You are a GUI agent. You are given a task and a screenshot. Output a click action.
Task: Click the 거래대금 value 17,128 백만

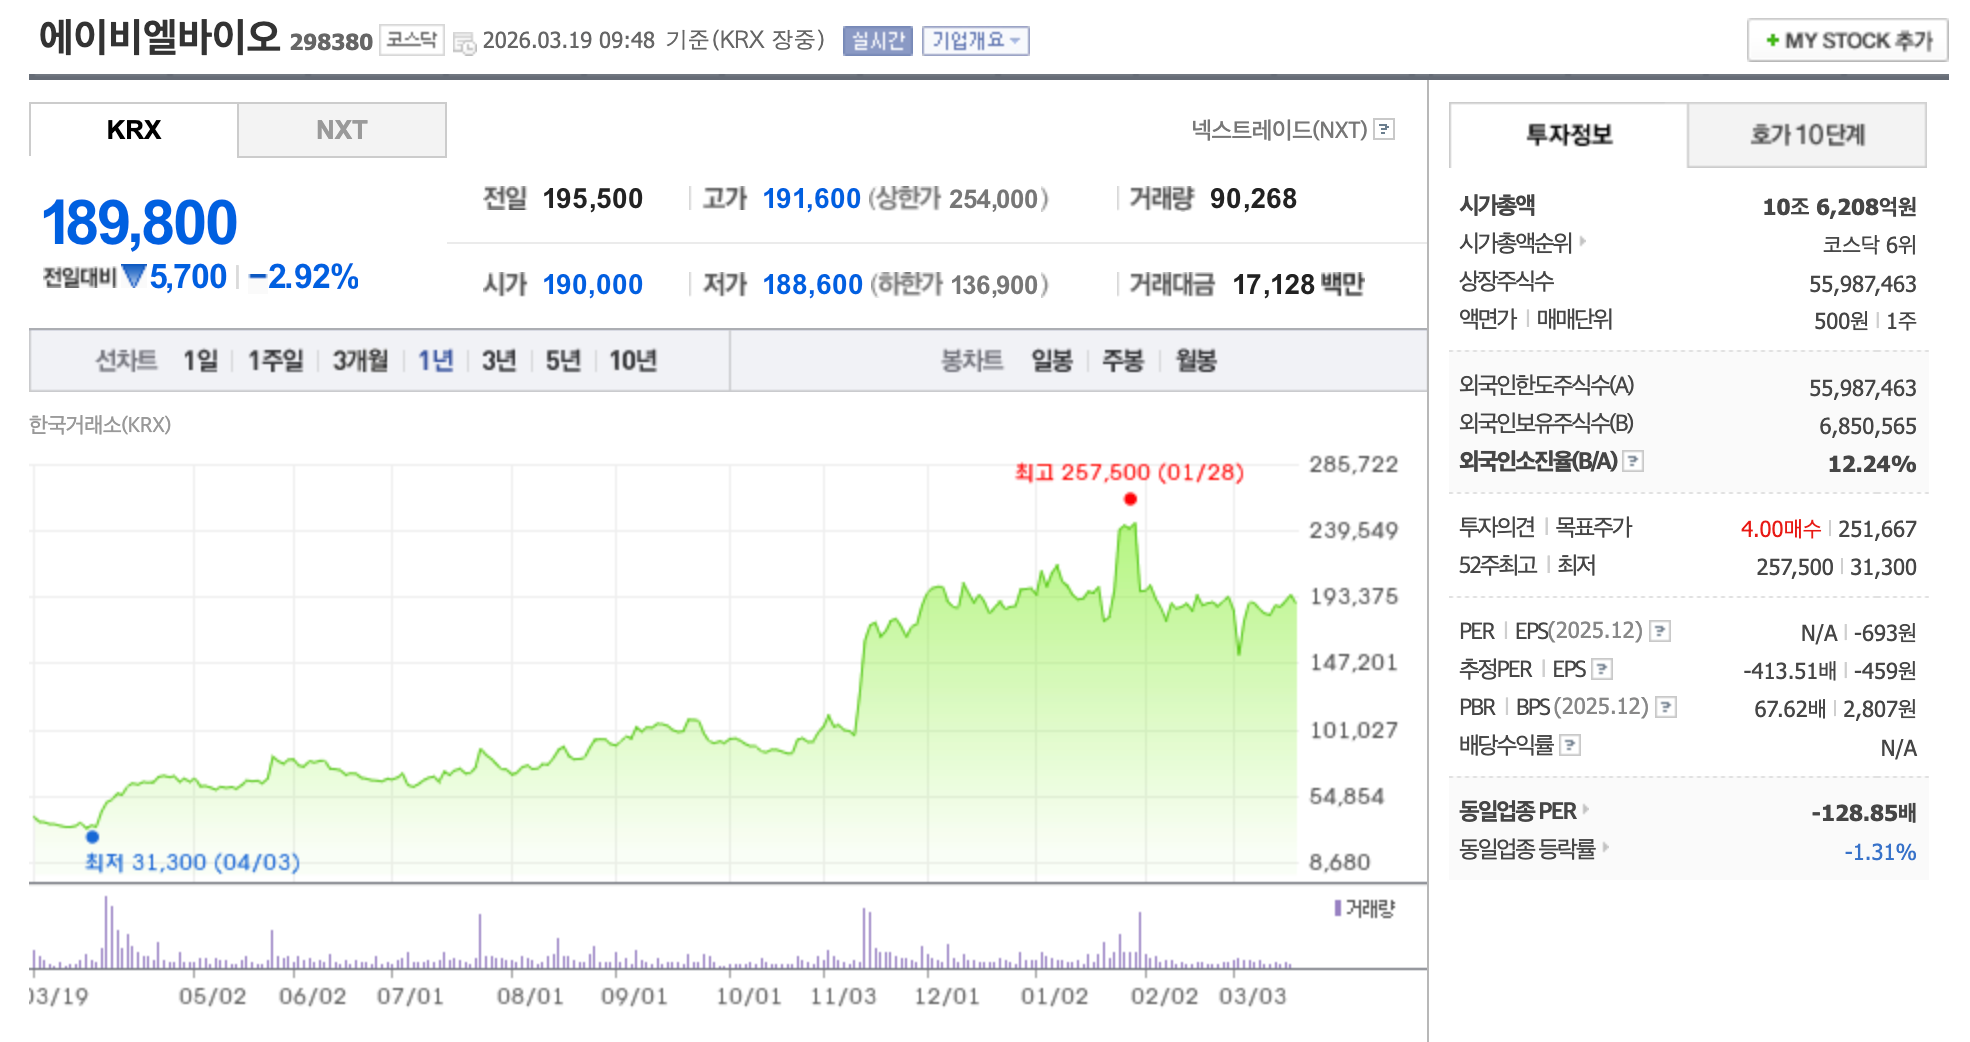(1298, 285)
